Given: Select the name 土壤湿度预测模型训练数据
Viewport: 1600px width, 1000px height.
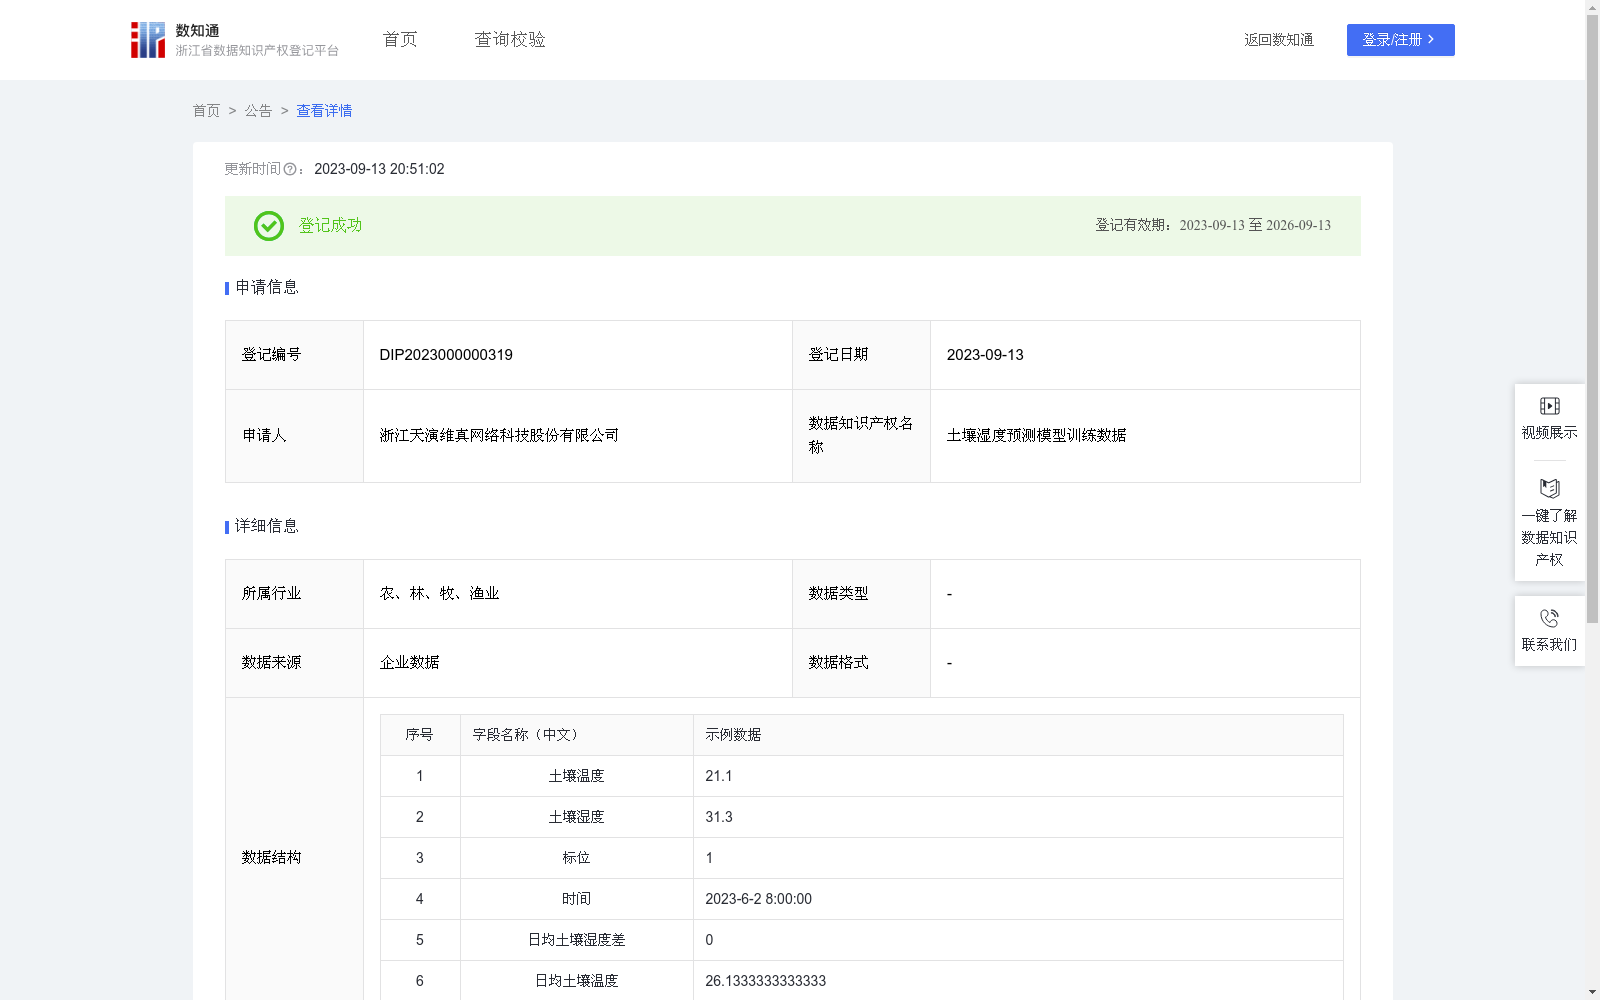Looking at the screenshot, I should point(1036,436).
